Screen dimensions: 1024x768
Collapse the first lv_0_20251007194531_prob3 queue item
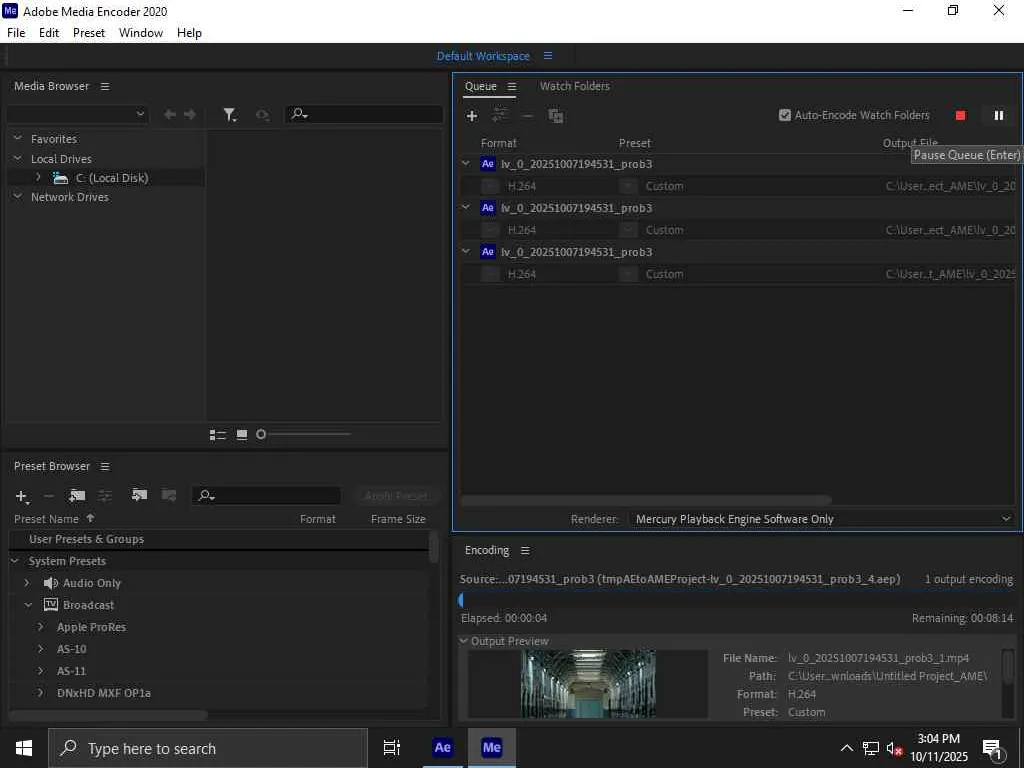click(x=466, y=163)
